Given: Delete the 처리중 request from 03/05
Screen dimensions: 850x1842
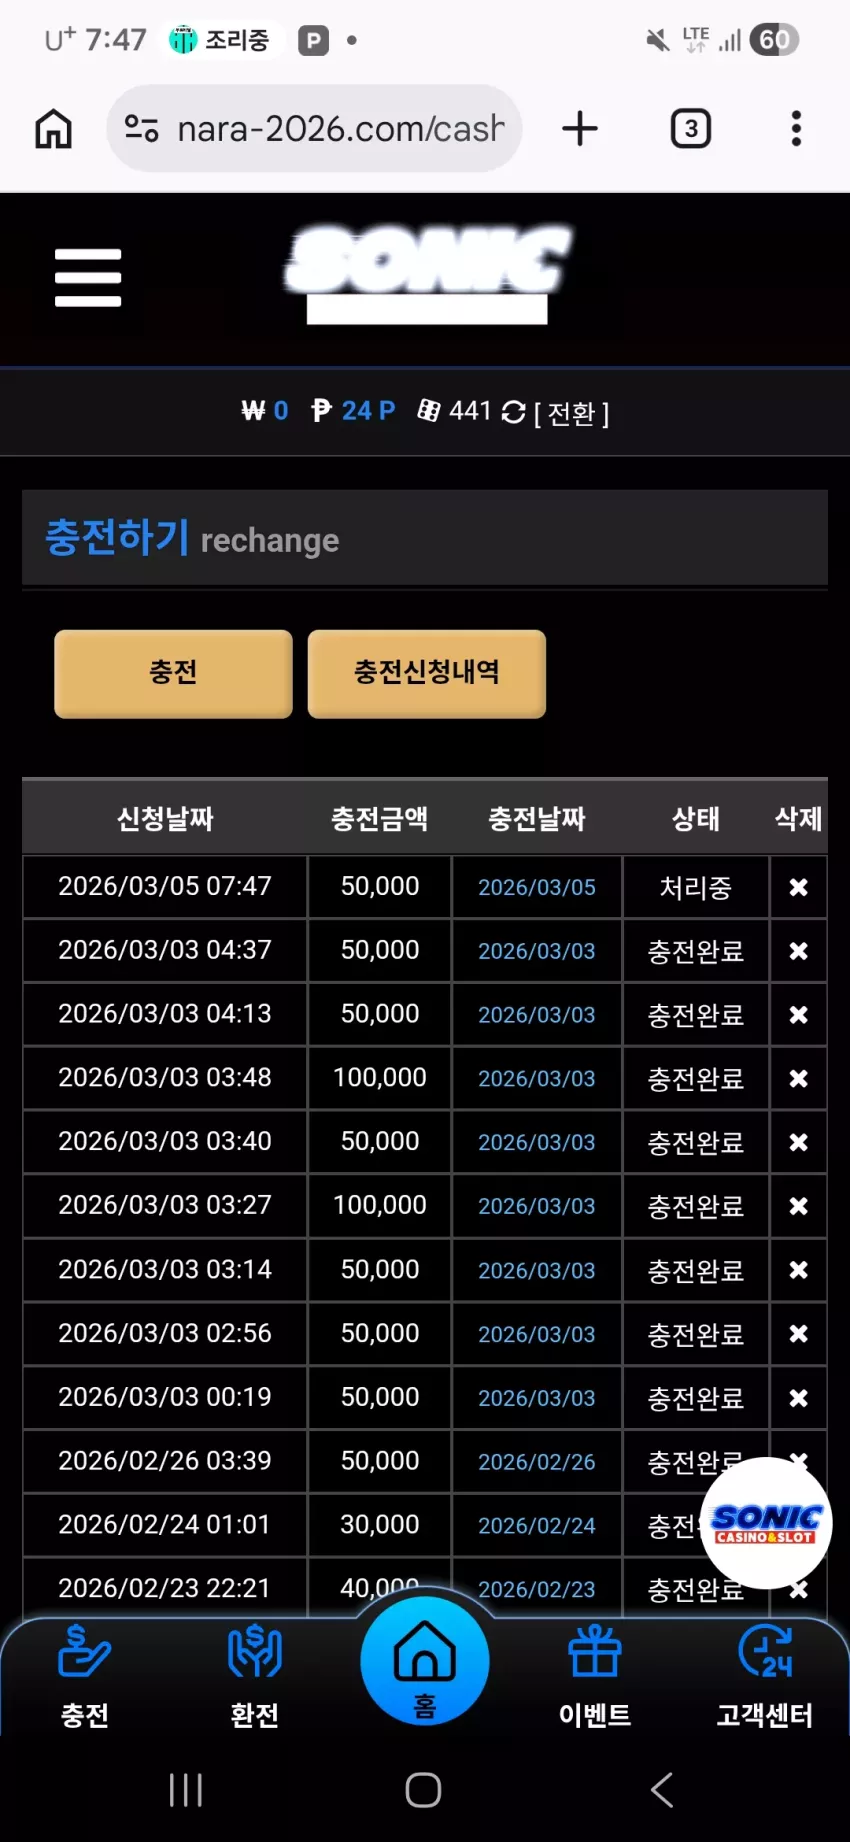Looking at the screenshot, I should (798, 887).
